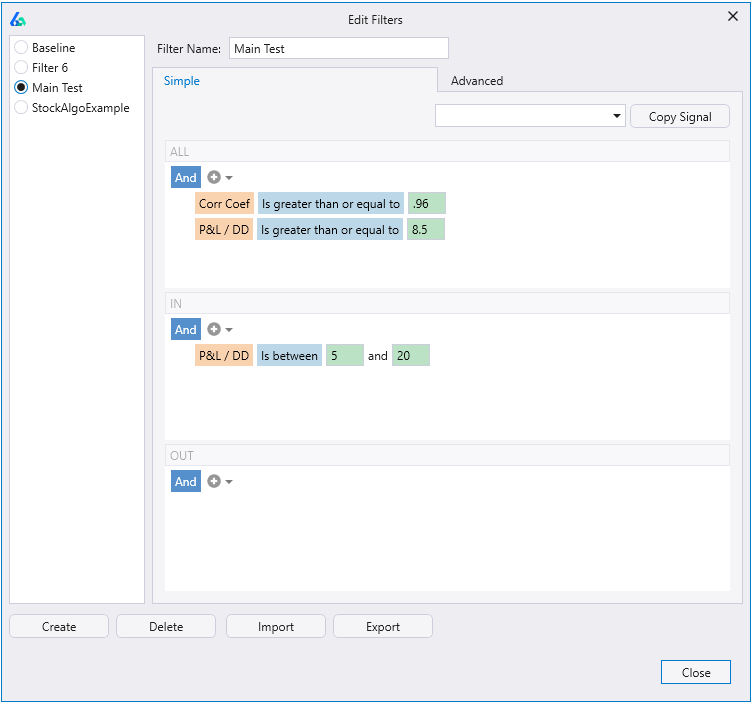Click the Delete button
752x704 pixels.
(166, 626)
